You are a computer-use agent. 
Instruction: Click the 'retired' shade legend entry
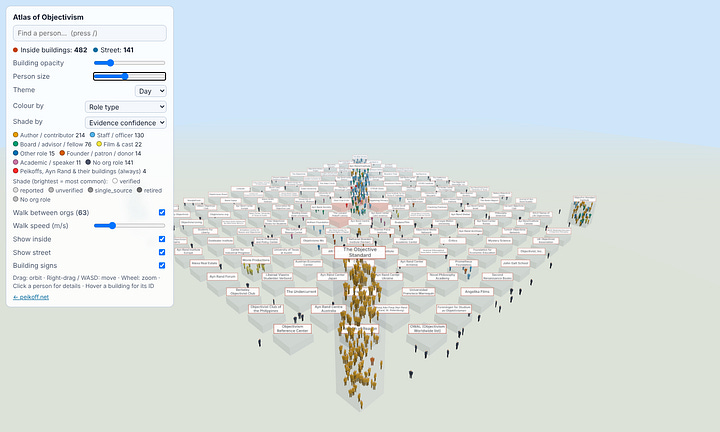(149, 191)
